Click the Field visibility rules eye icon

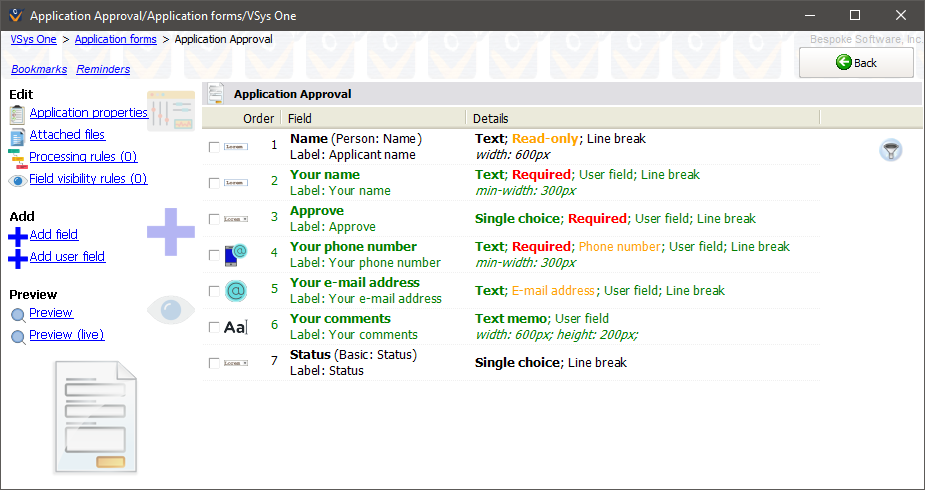point(17,180)
